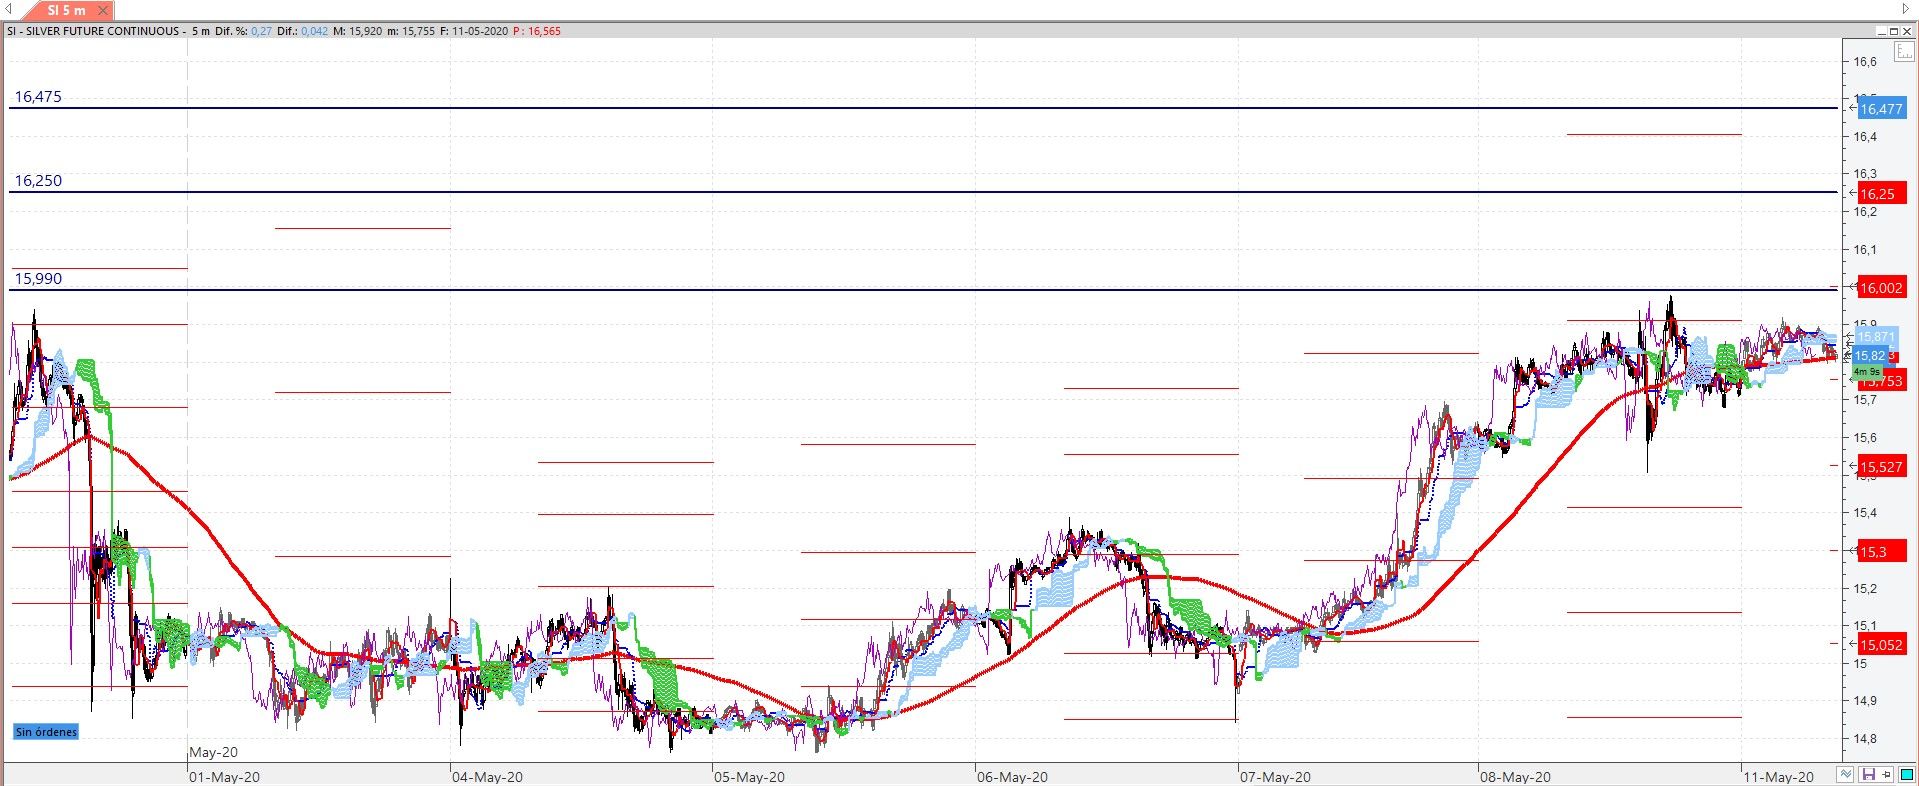Click the 'Sin órdenes' label
This screenshot has width=1919, height=786.
coord(46,732)
